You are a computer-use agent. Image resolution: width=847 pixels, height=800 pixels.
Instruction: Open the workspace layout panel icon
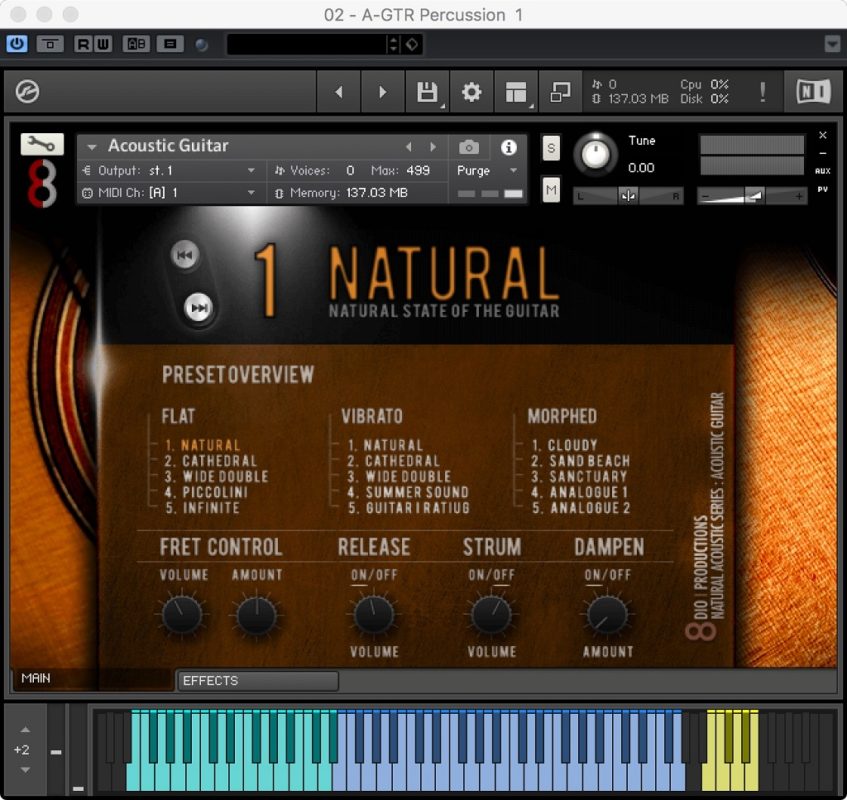pyautogui.click(x=516, y=92)
